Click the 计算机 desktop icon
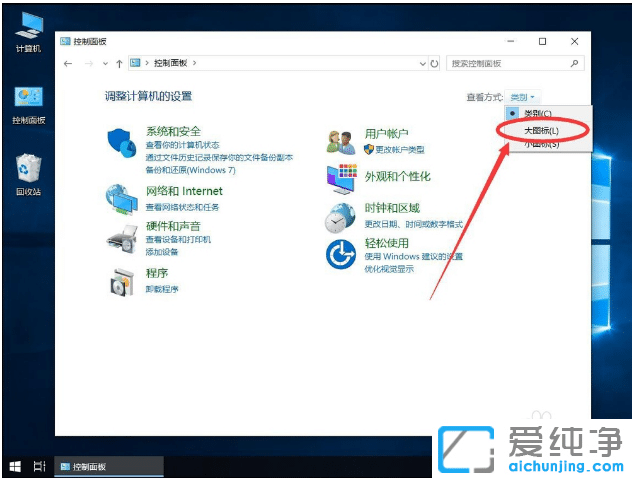The width and height of the screenshot is (632, 479). coord(29,32)
